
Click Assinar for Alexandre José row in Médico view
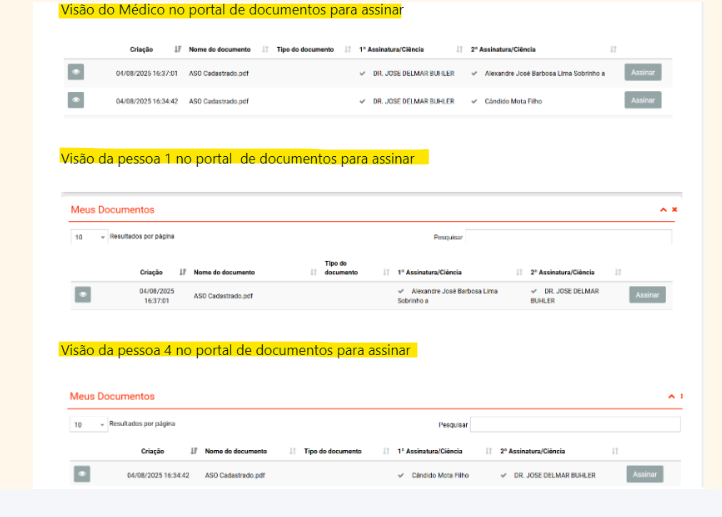tap(643, 72)
